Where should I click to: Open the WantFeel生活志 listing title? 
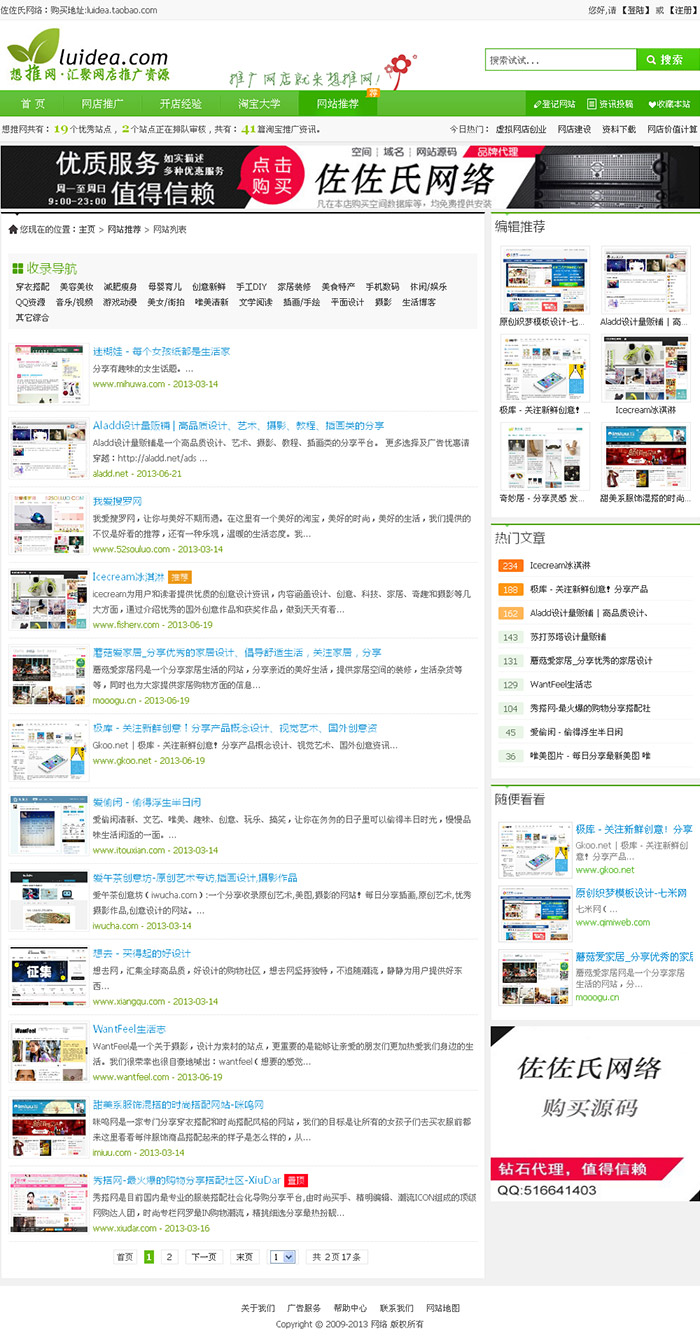[129, 1028]
